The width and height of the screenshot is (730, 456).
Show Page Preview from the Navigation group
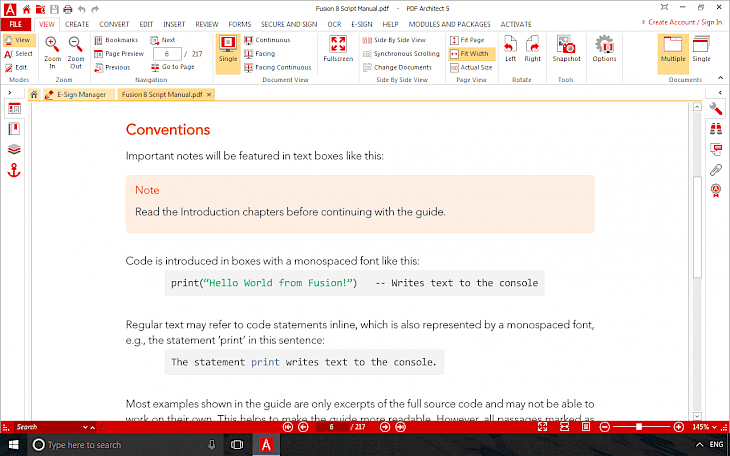[119, 54]
